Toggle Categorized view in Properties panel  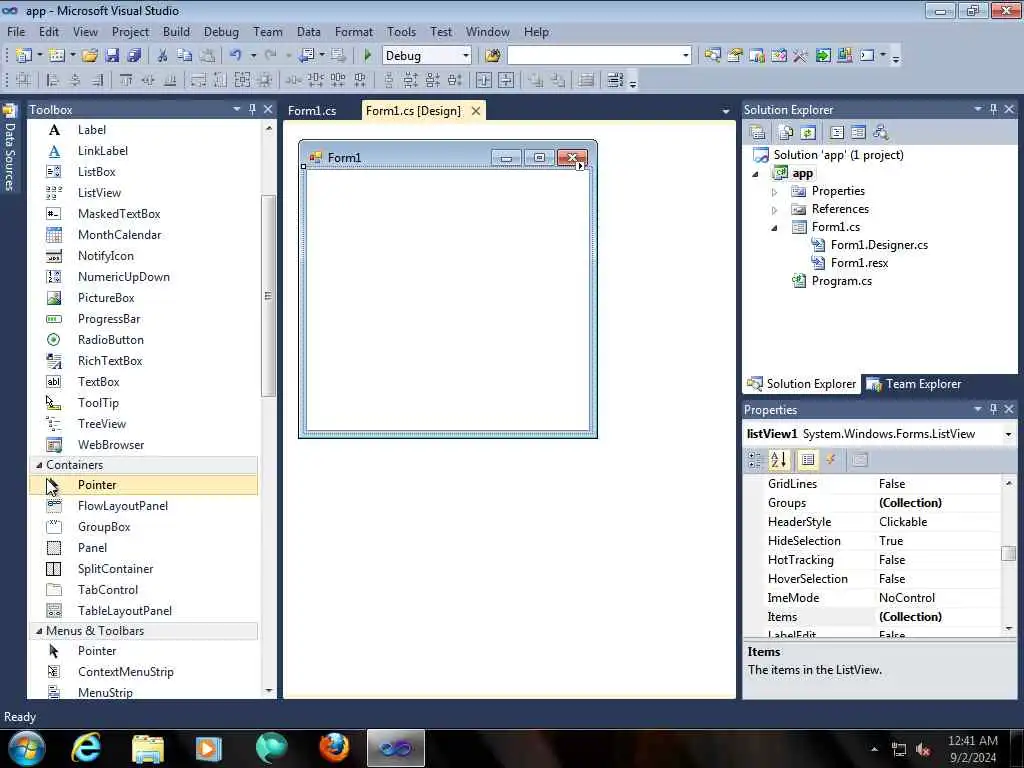point(755,460)
